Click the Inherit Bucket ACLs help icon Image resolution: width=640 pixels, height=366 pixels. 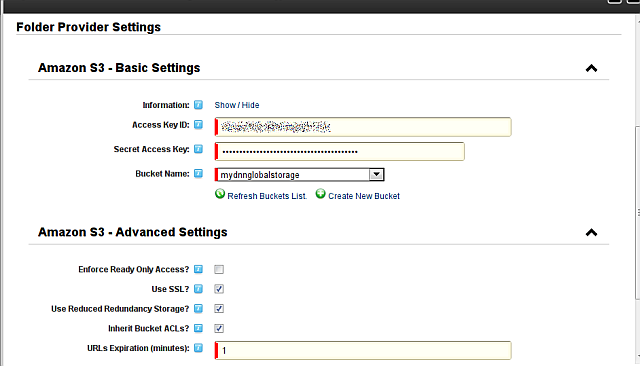[x=198, y=328]
